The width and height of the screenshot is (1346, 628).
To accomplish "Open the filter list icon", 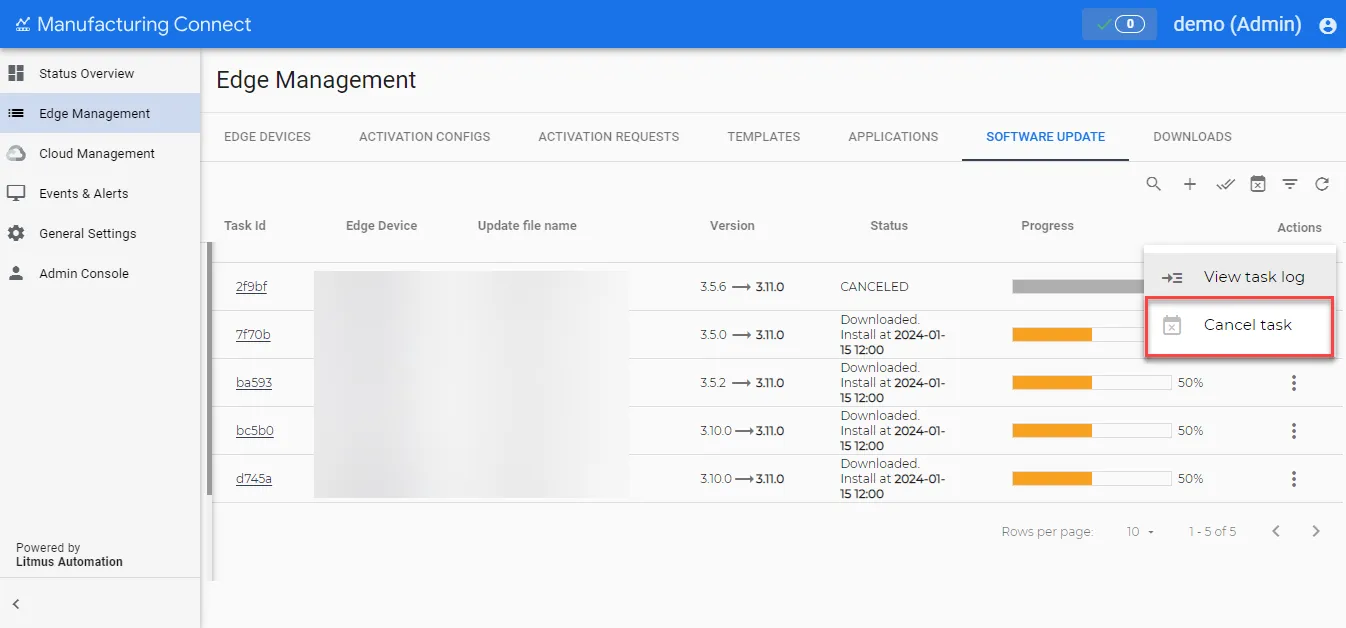I will (x=1290, y=184).
